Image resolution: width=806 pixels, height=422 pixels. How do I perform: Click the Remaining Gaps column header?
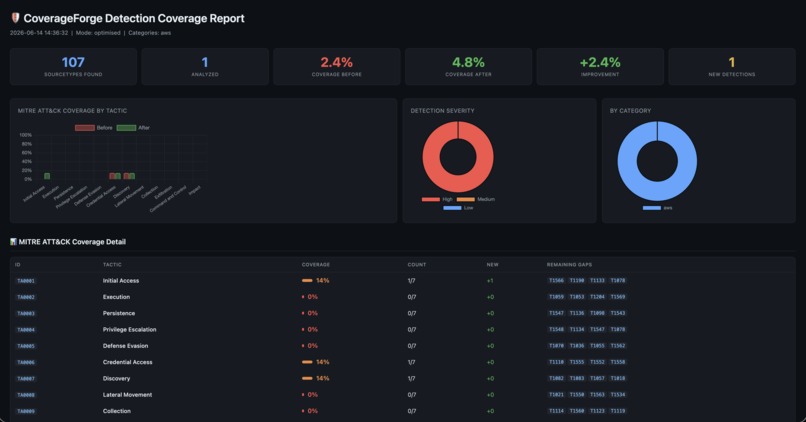[x=569, y=265]
